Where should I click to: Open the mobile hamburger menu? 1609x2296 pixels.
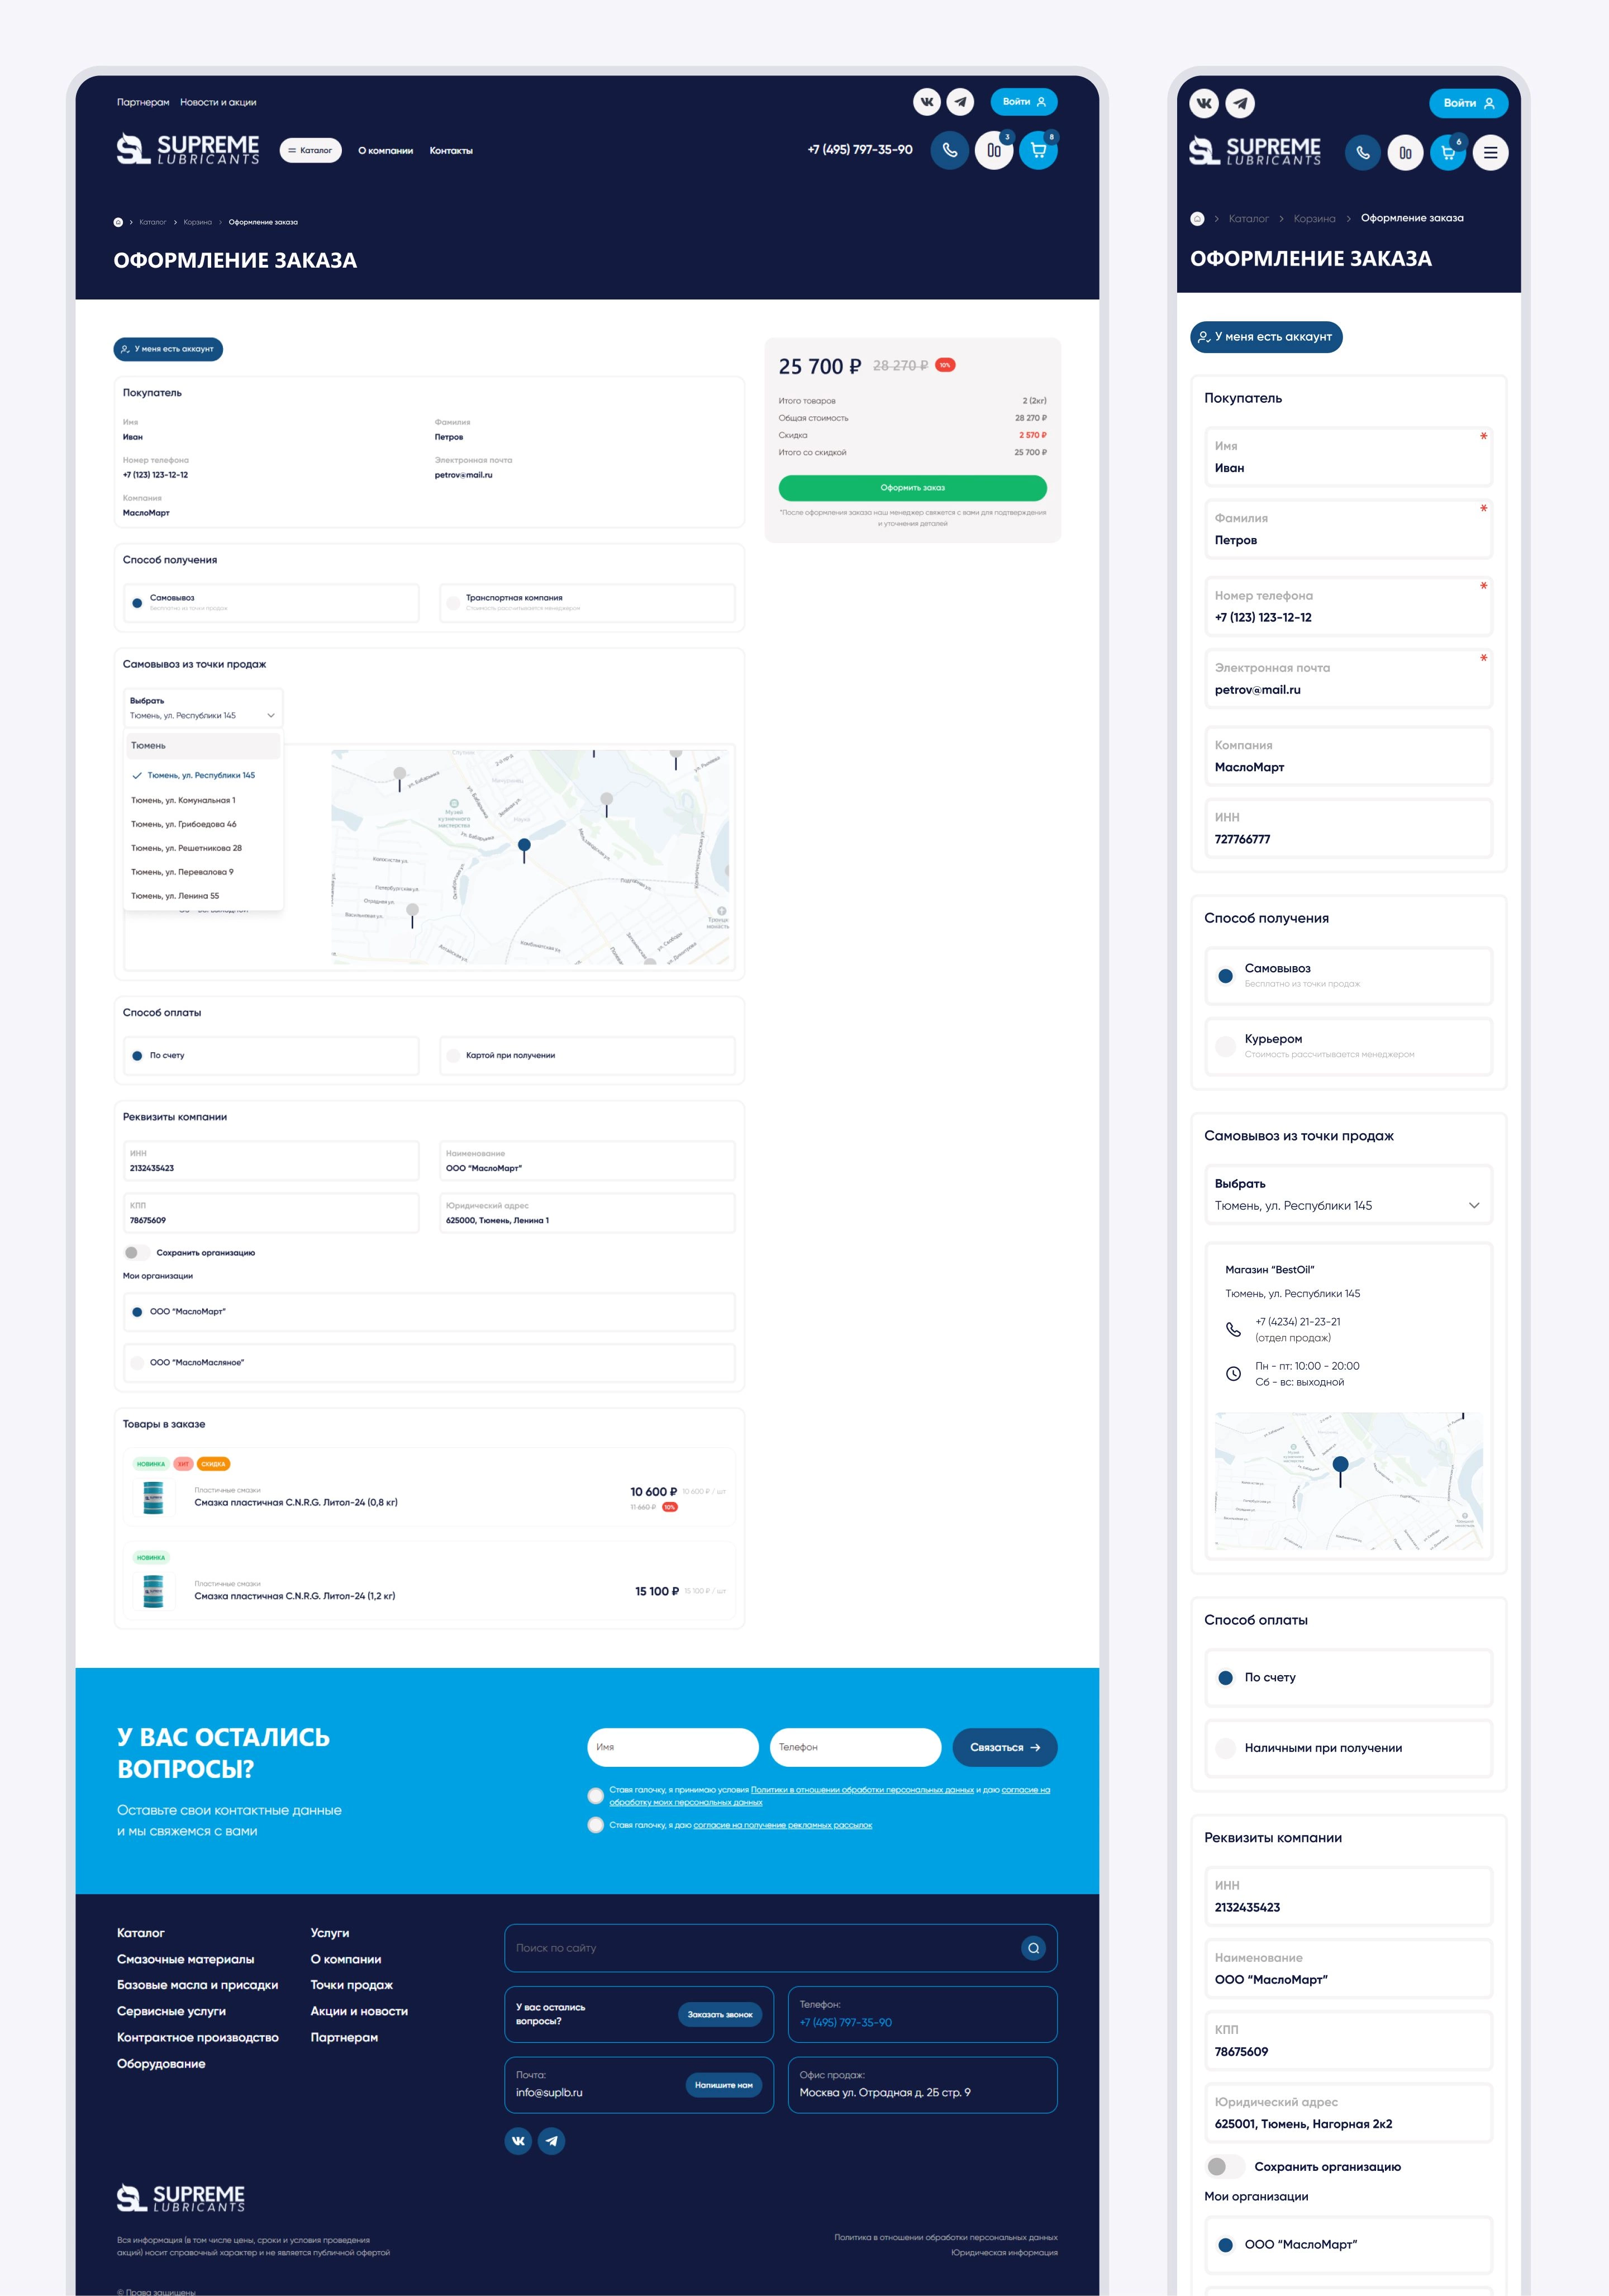(x=1490, y=153)
